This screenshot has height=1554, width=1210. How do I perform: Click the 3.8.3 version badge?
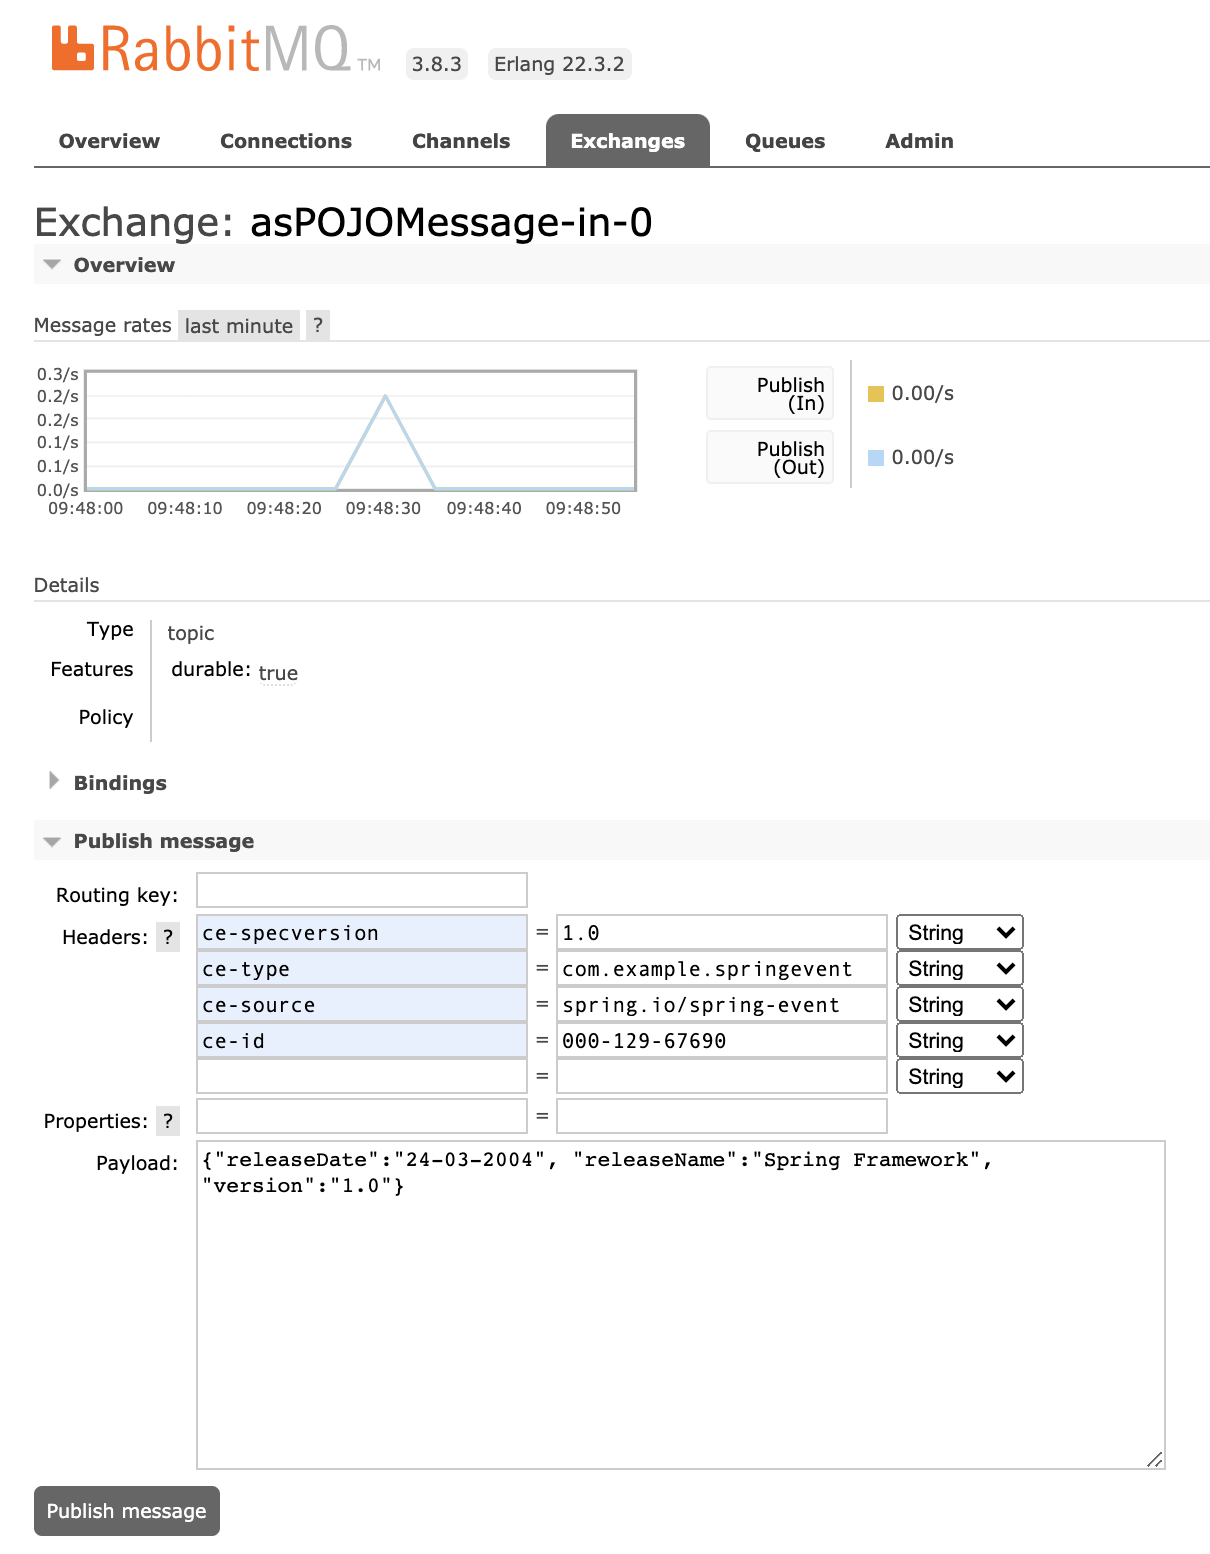click(x=437, y=64)
